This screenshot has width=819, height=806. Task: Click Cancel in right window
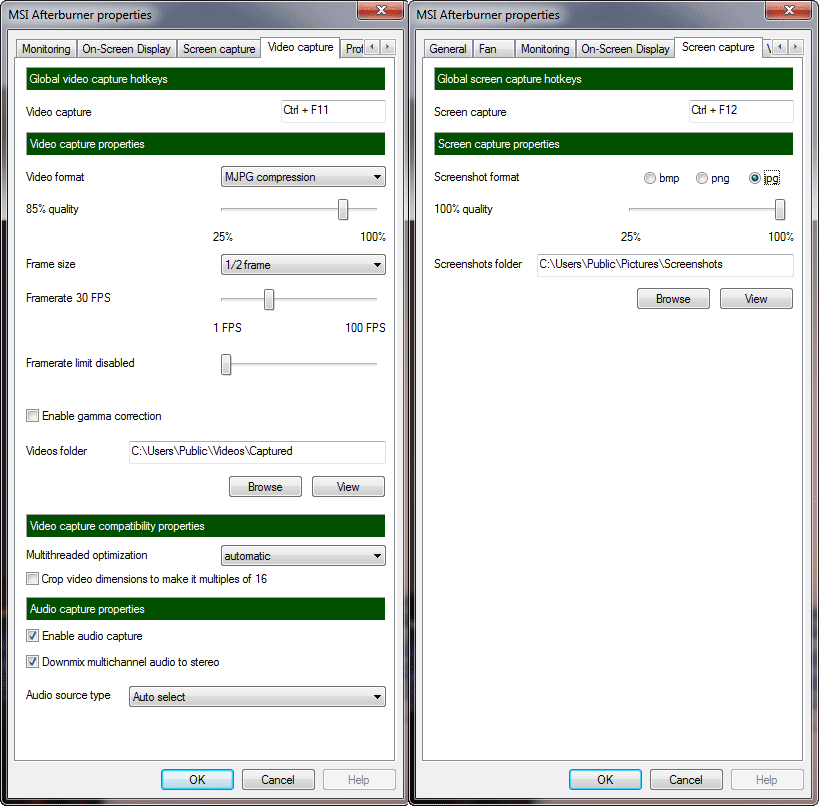coord(686,780)
